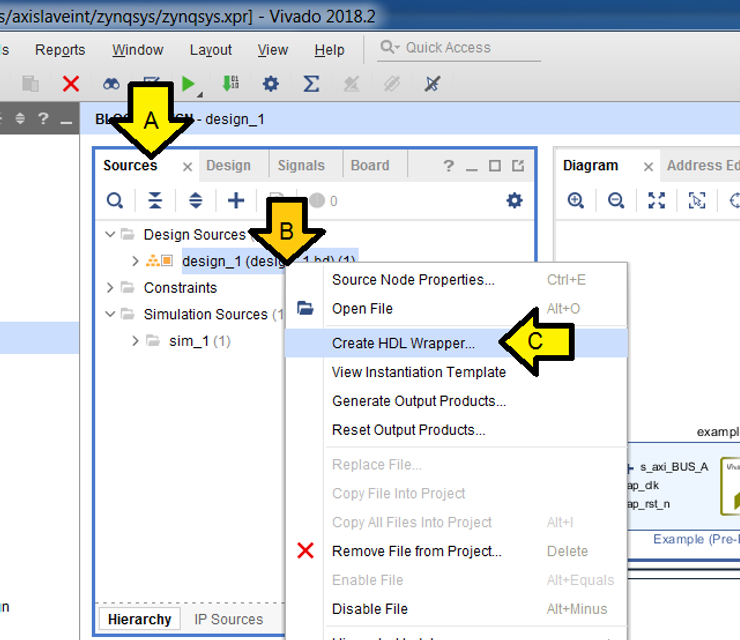Click the Run dropdown arrow
Screen dimensions: 740x640
click(x=200, y=95)
